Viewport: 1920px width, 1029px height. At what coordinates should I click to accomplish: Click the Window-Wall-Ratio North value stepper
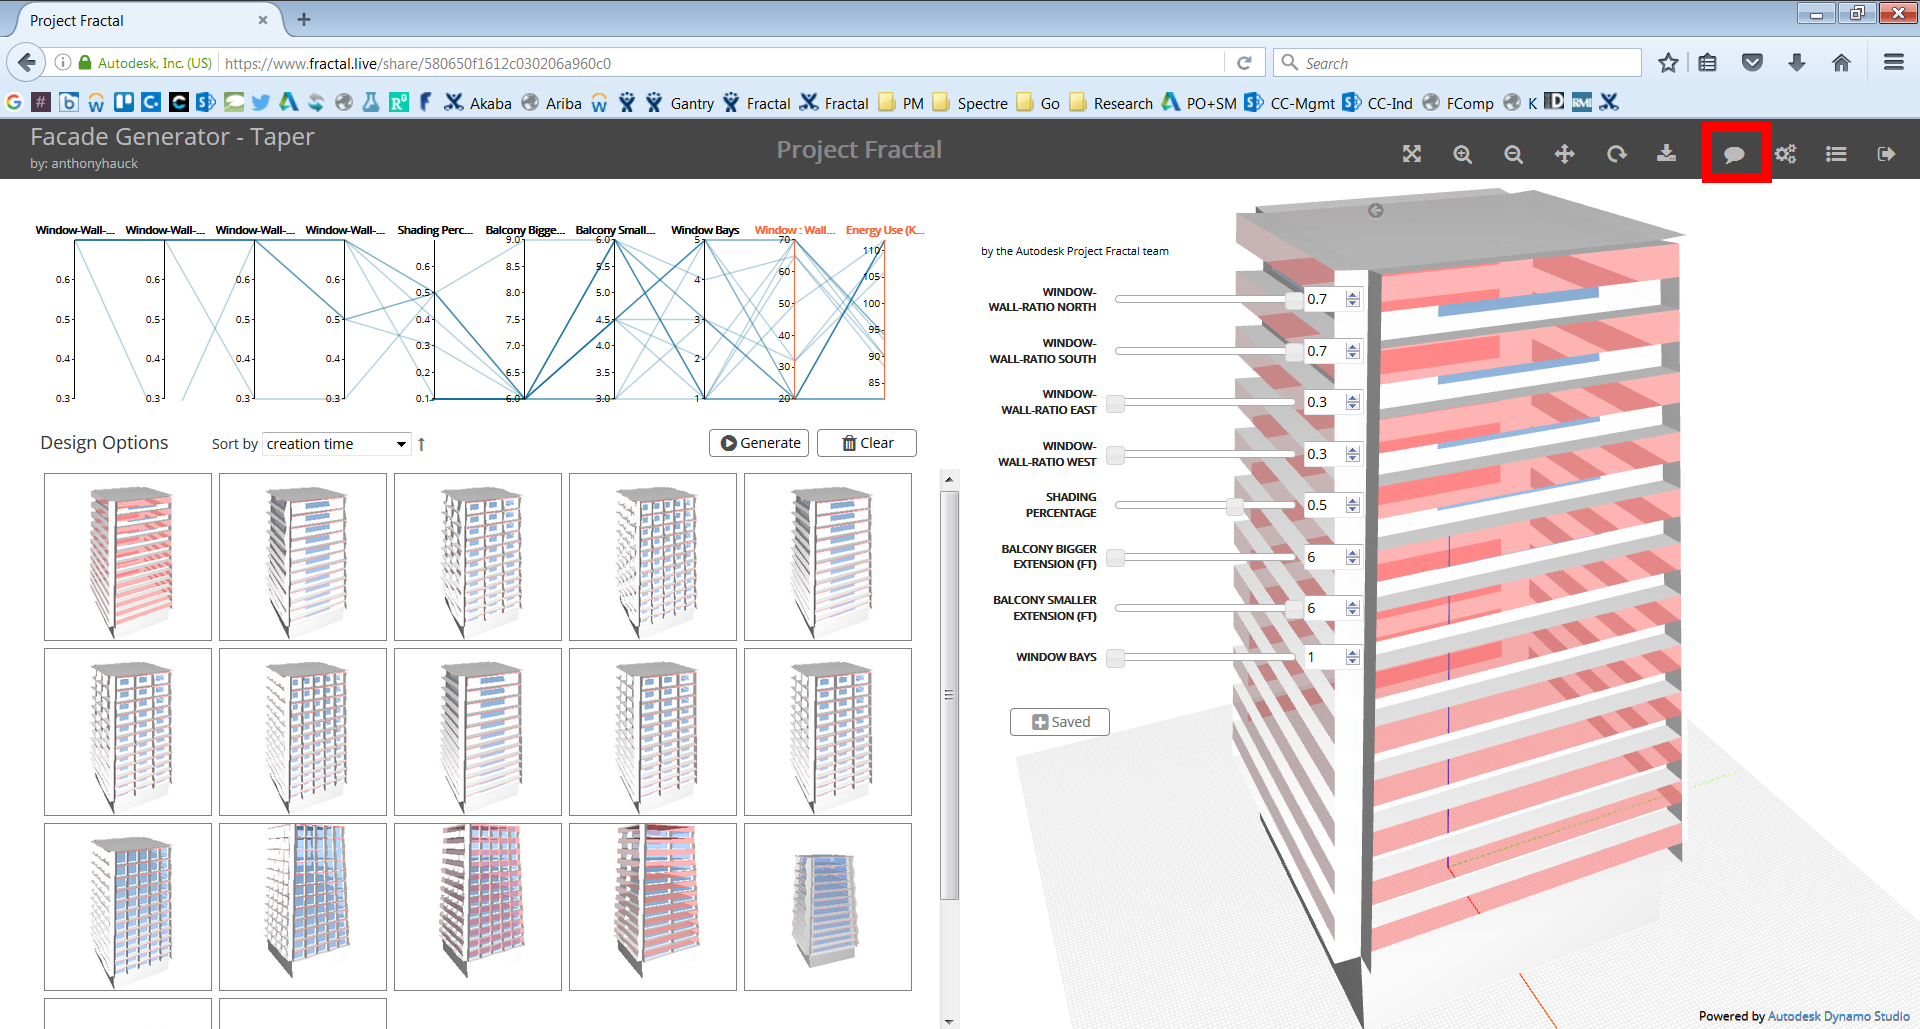click(x=1353, y=299)
